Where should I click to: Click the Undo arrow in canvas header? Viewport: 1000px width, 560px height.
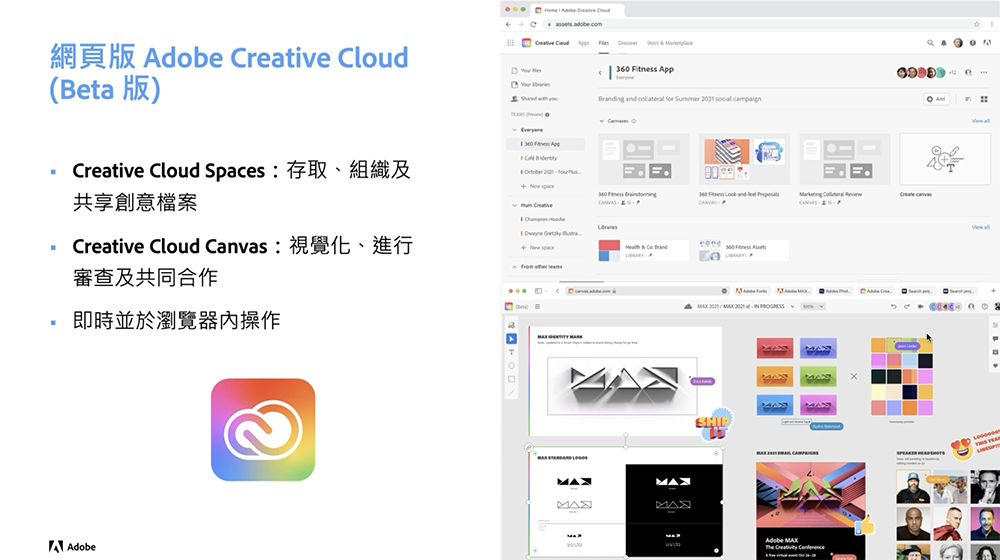click(x=893, y=307)
